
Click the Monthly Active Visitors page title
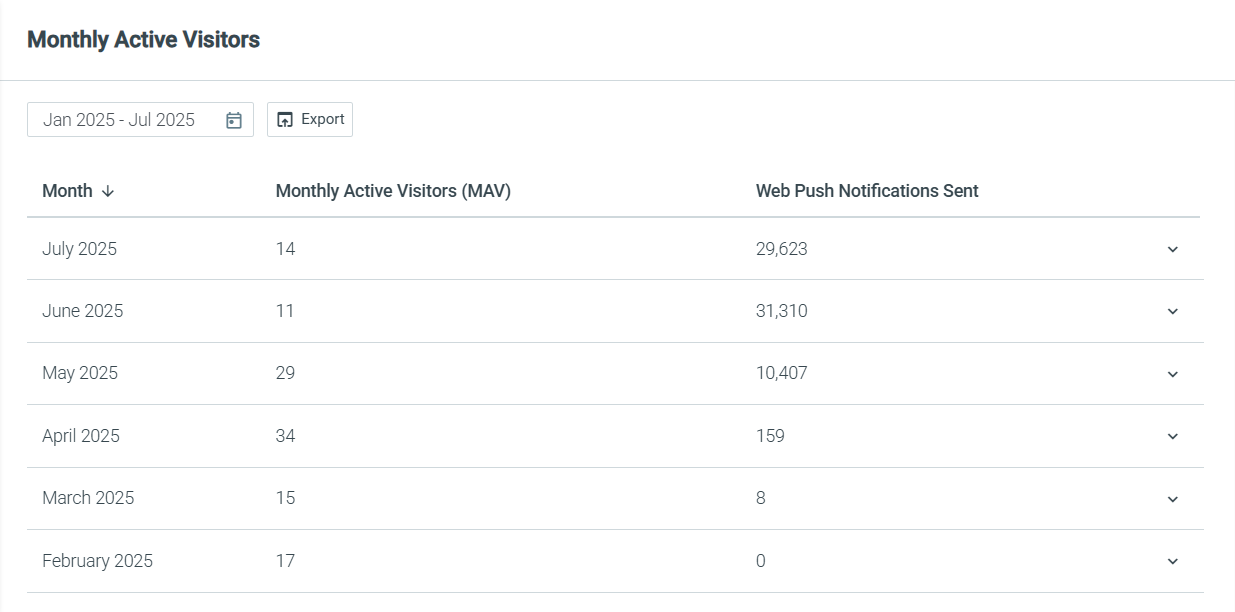(x=143, y=40)
